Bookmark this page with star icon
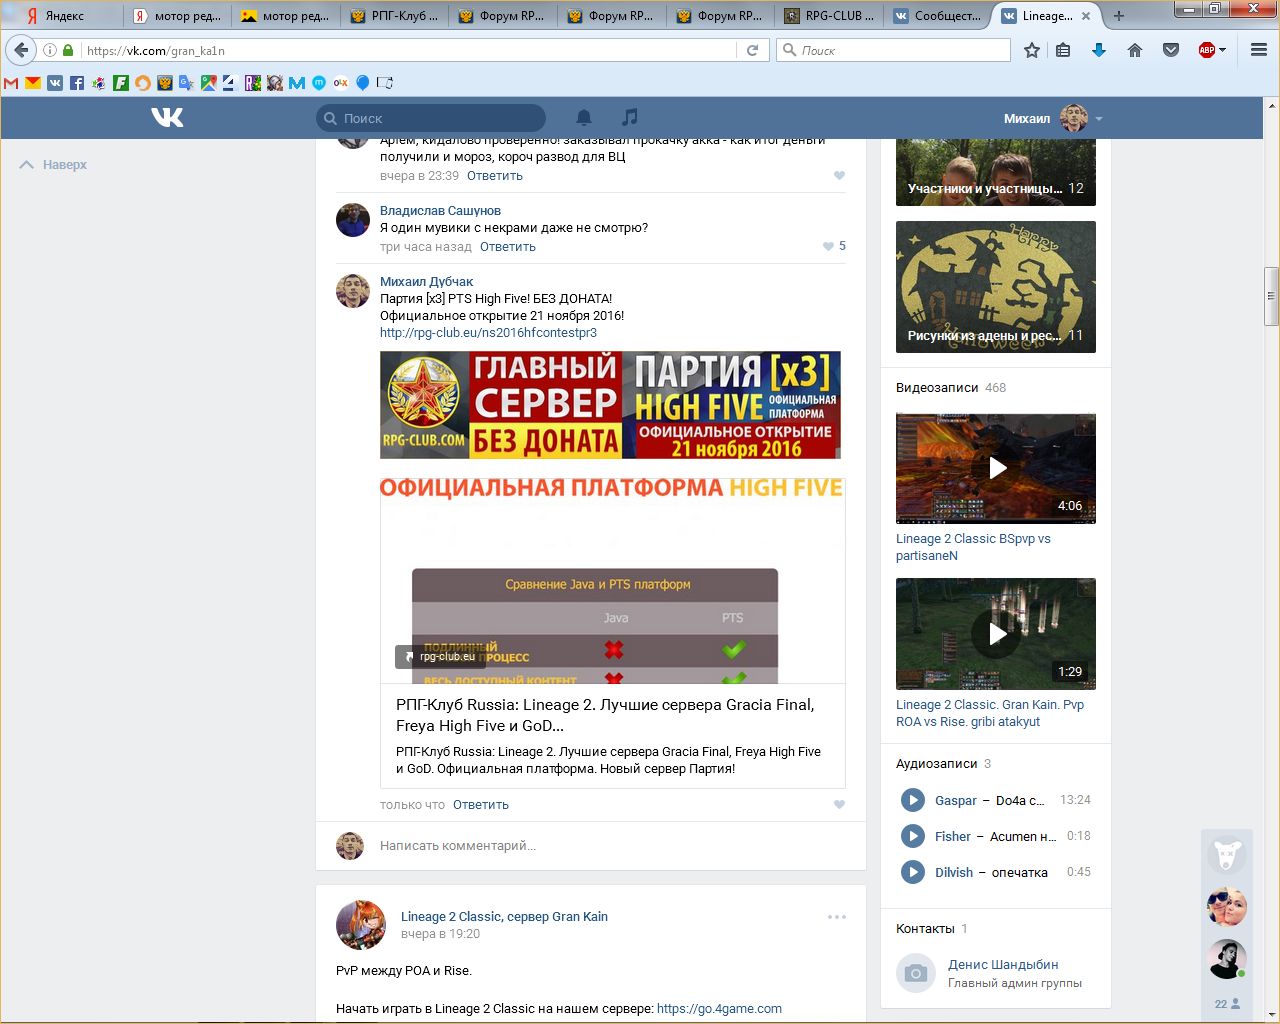The height and width of the screenshot is (1024, 1280). (x=1032, y=50)
